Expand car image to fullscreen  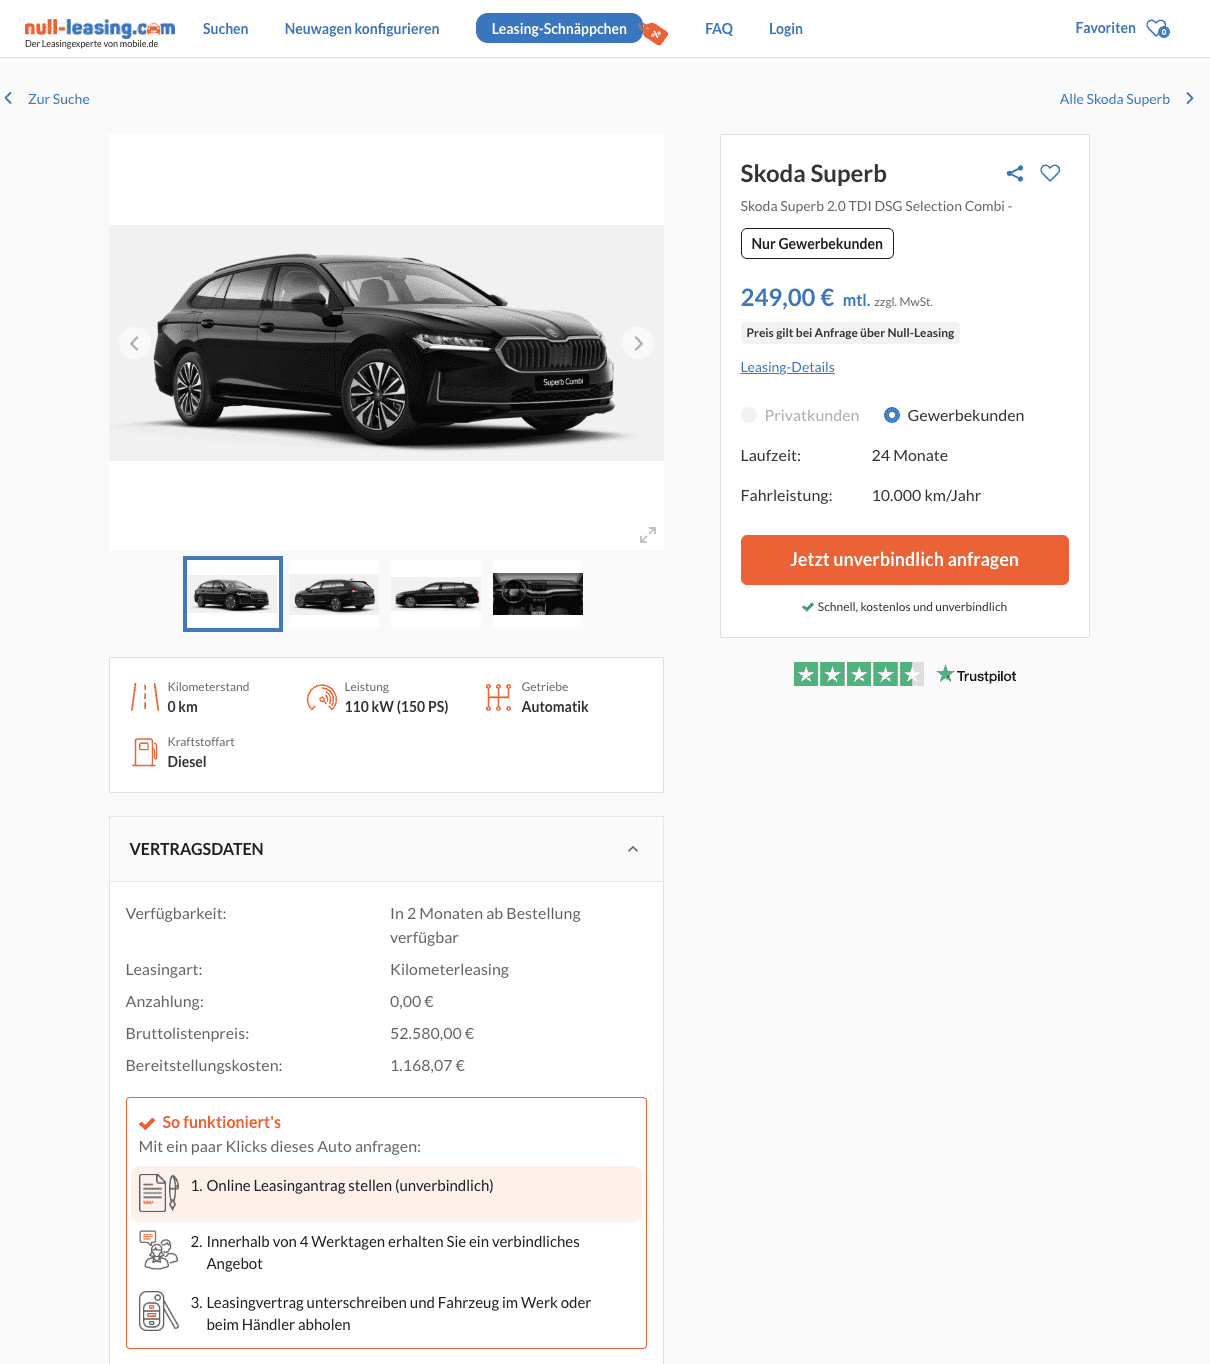click(x=648, y=535)
